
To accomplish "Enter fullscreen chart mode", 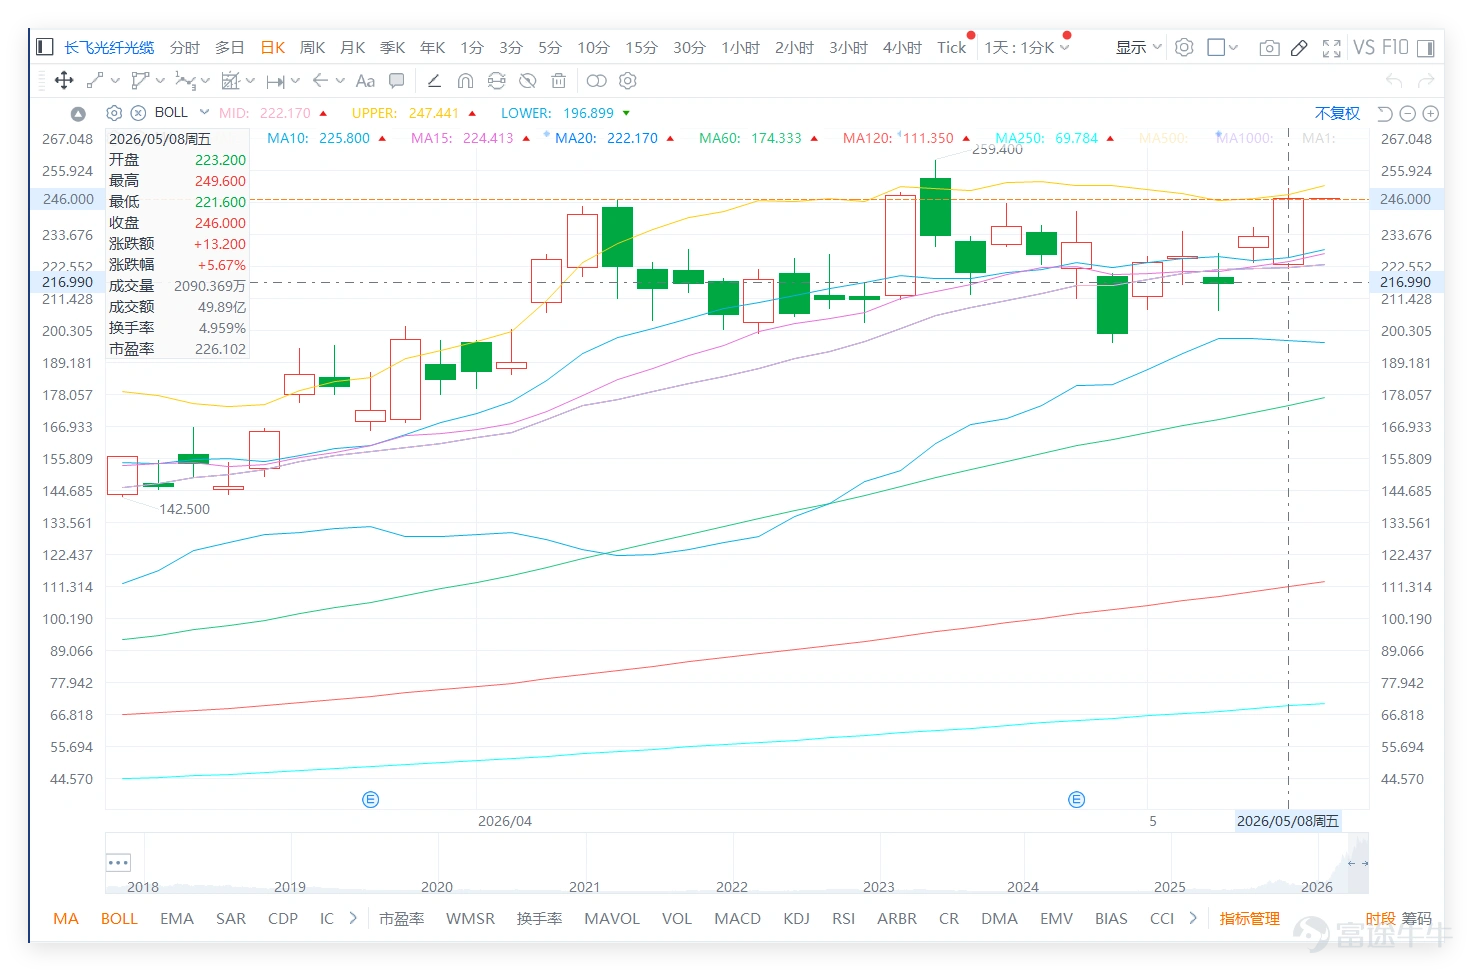I will coord(1331,48).
